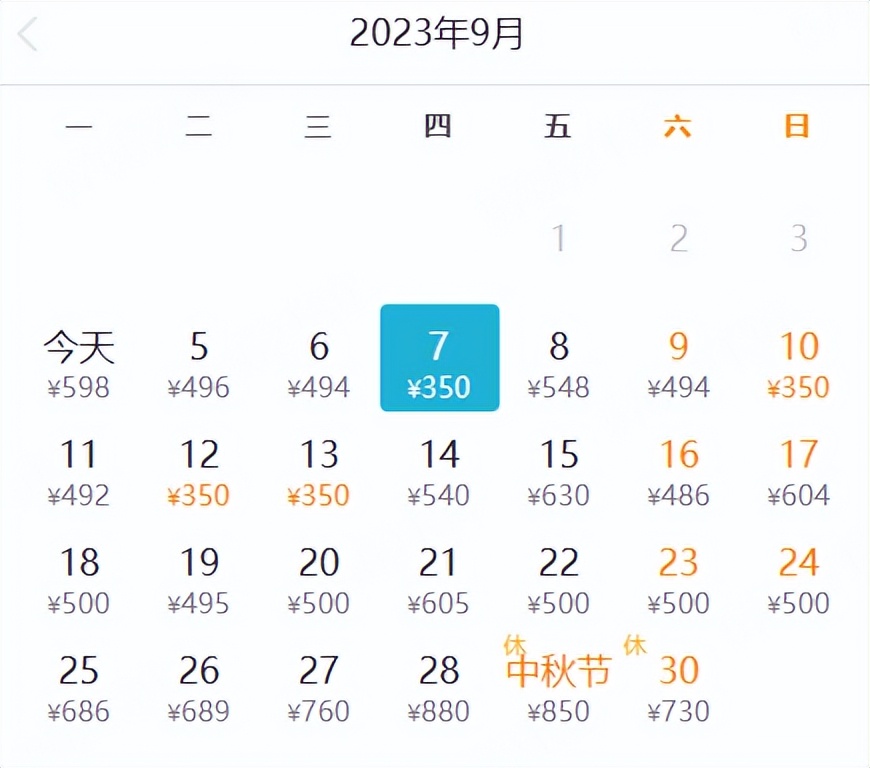Image resolution: width=870 pixels, height=768 pixels.
Task: Click the 六 Saturday column header
Action: coord(679,128)
